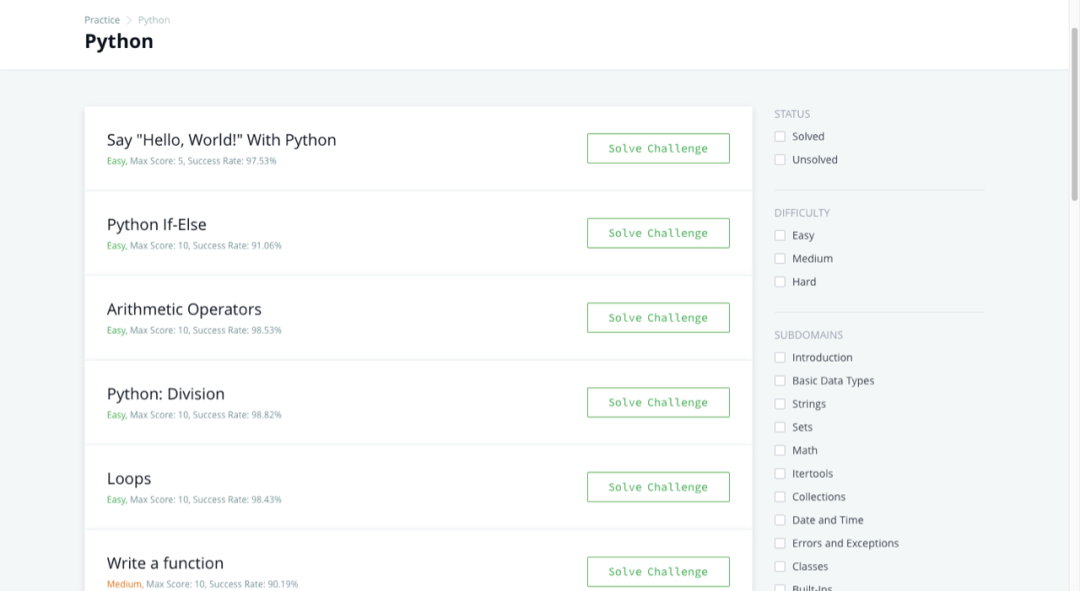Click the Practice breadcrumb link
The image size is (1080, 591).
point(102,20)
